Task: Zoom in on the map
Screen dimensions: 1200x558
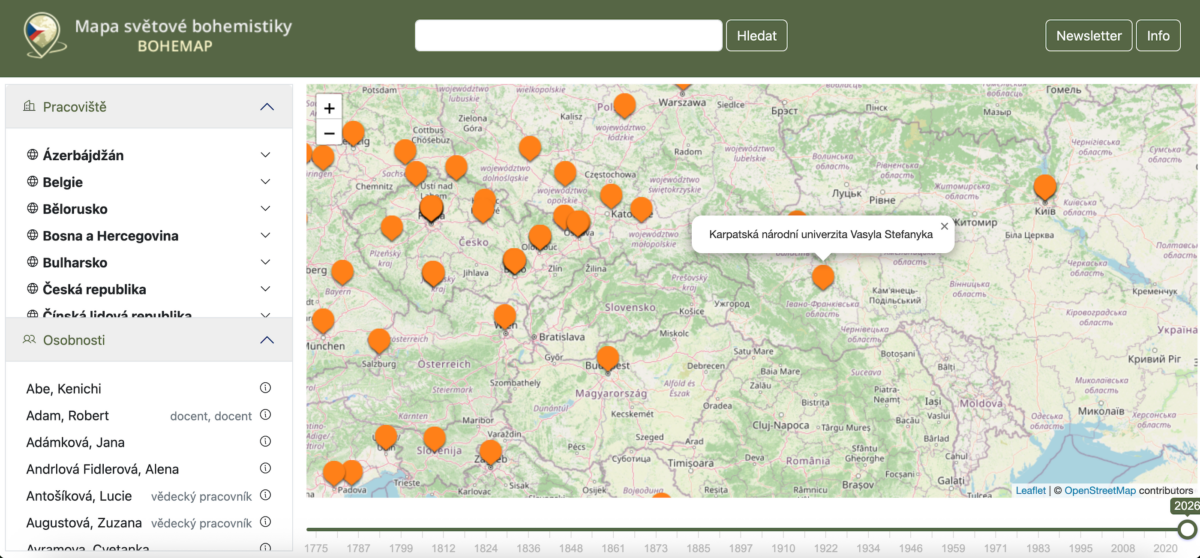Action: pos(329,108)
